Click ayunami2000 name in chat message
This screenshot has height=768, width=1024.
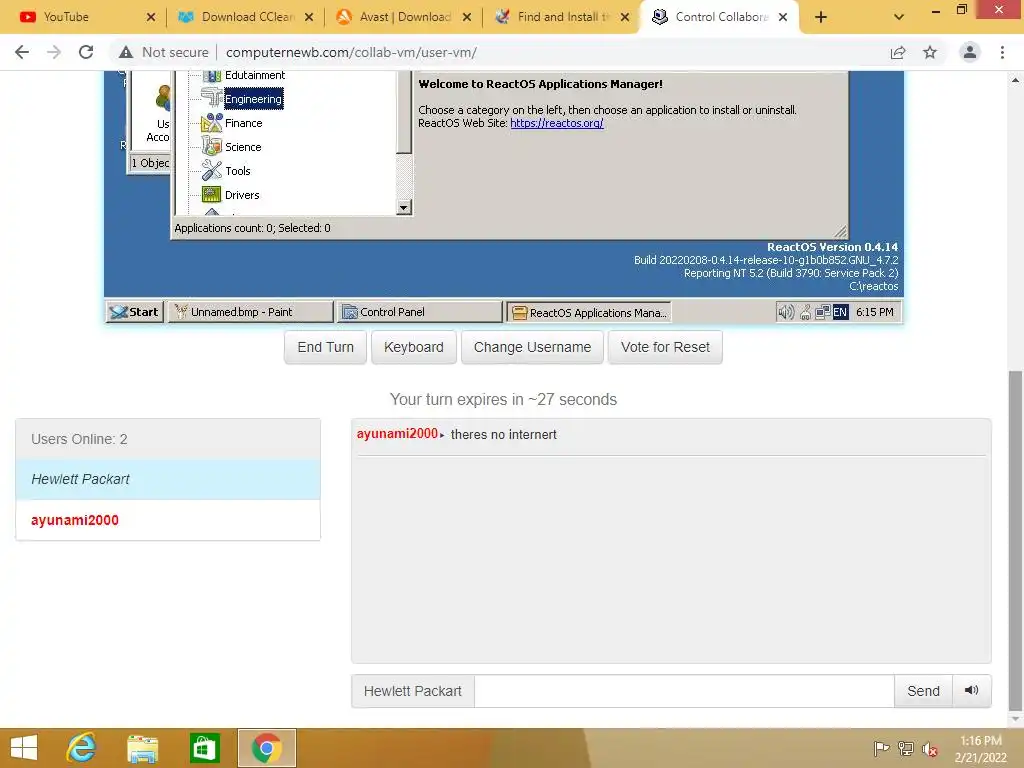click(397, 434)
